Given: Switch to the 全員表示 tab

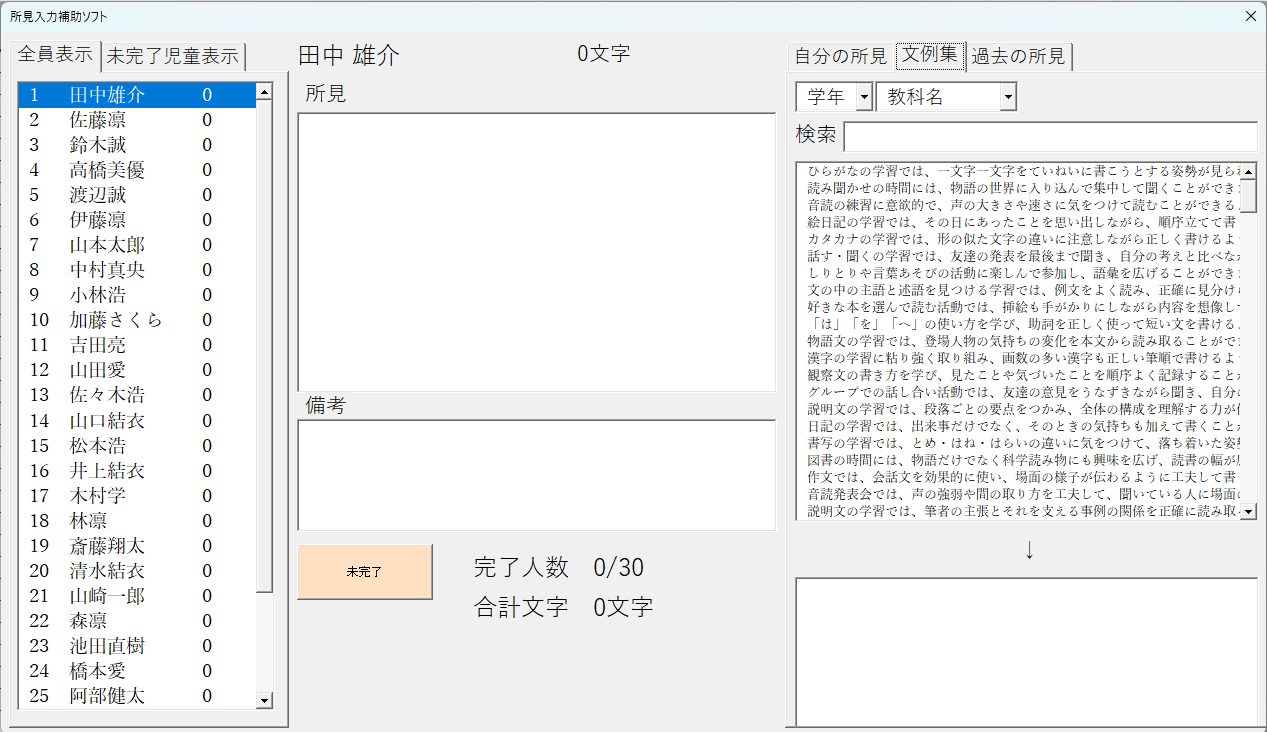Looking at the screenshot, I should (55, 56).
